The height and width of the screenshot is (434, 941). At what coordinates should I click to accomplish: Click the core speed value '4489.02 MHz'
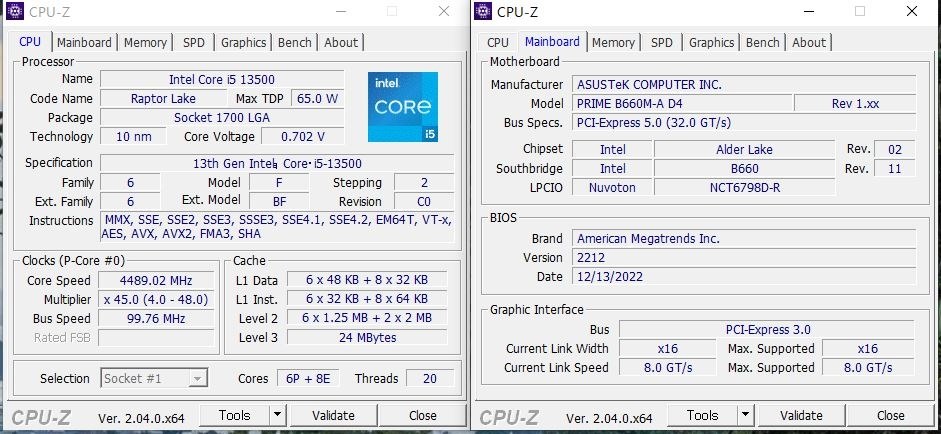point(156,280)
